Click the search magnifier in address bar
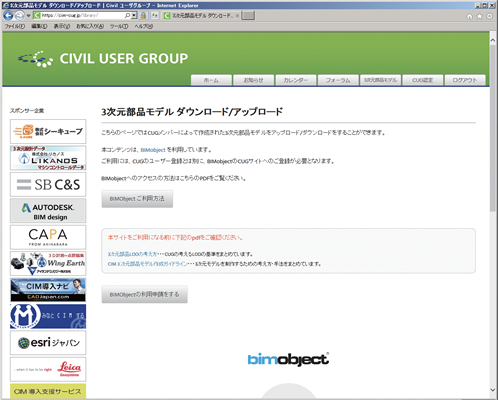Image resolution: width=498 pixels, height=400 pixels. tap(127, 15)
